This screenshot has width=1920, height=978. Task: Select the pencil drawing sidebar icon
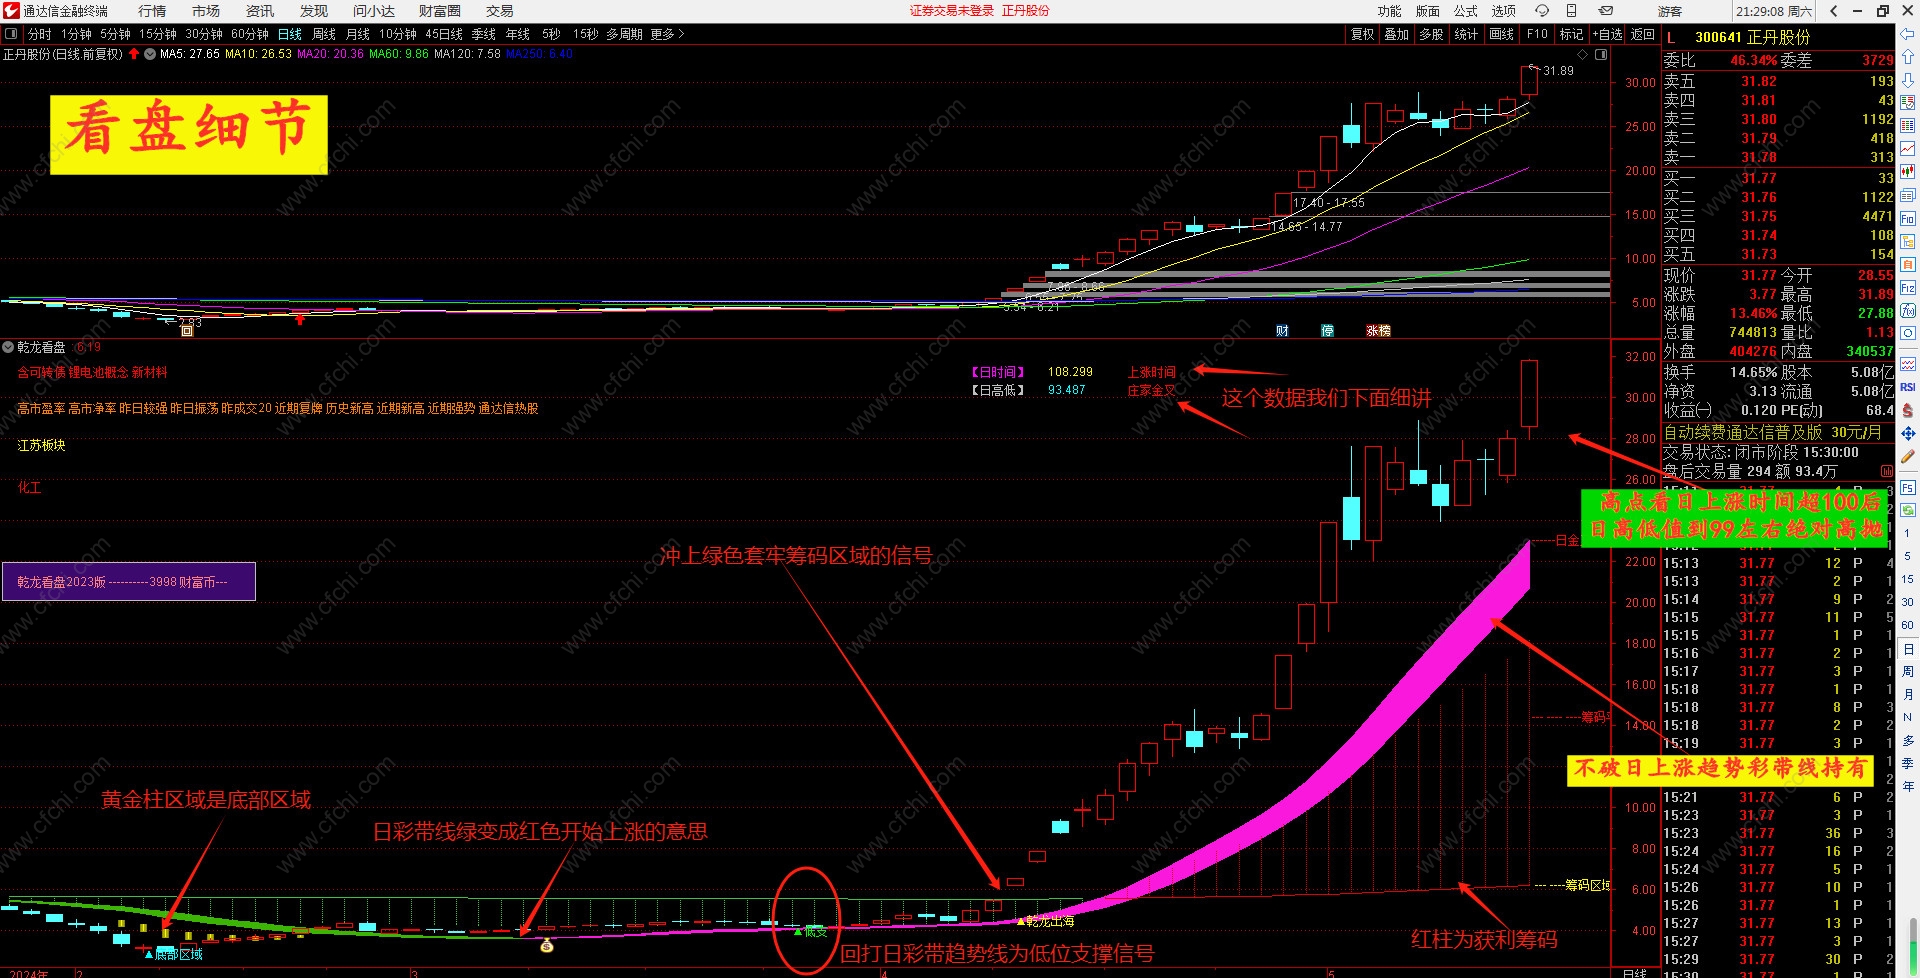pos(1908,456)
